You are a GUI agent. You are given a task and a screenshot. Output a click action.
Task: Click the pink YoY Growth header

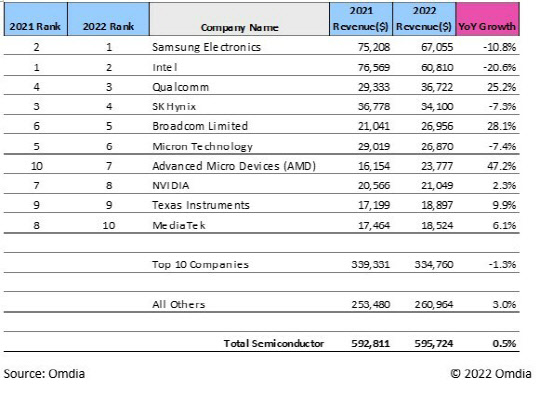point(487,19)
